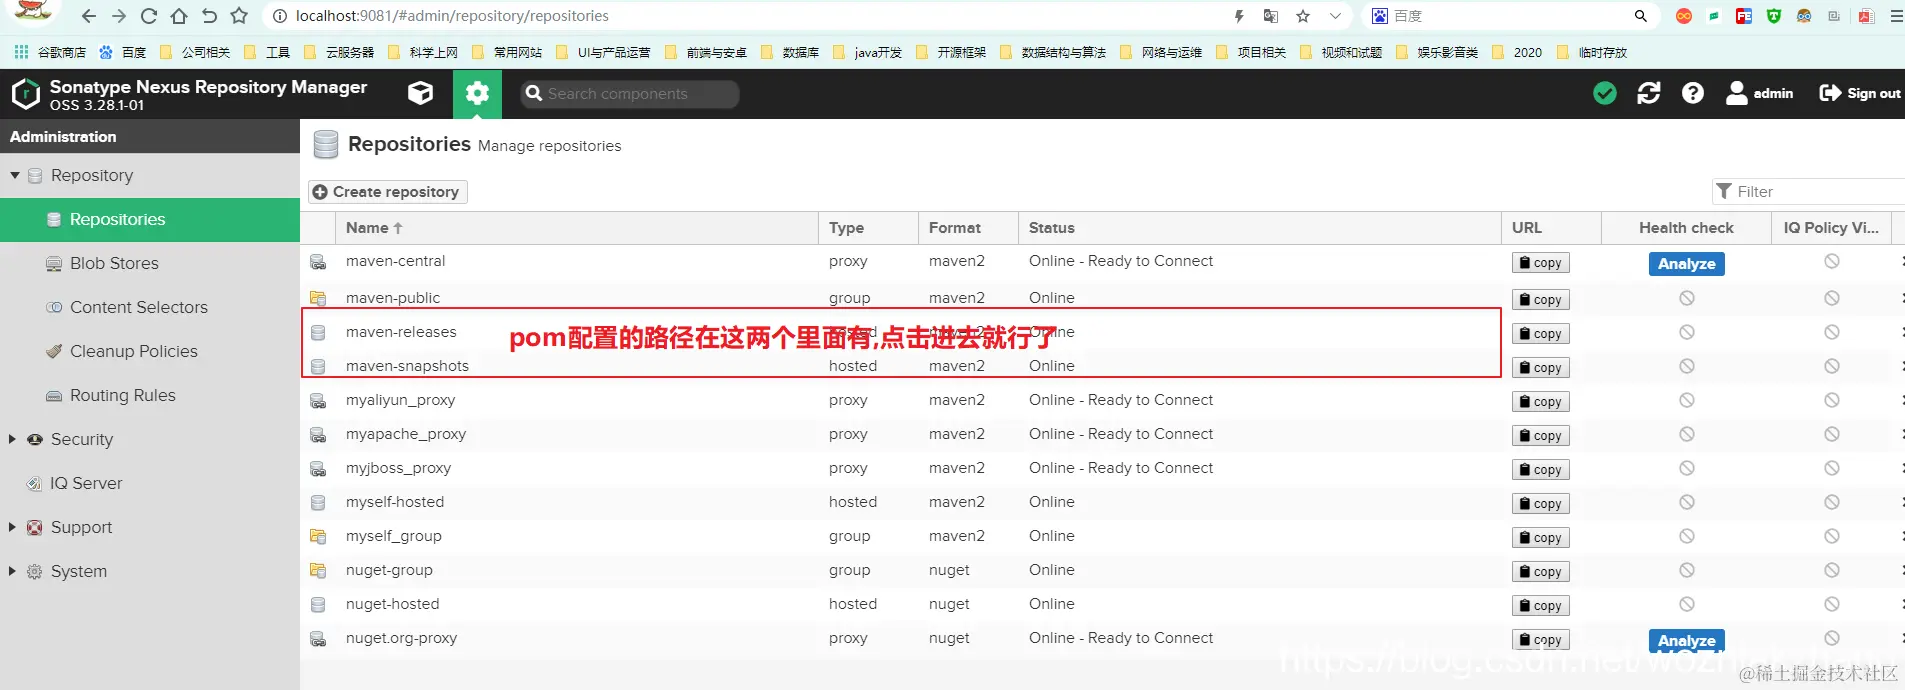Sort by the Type column header
The height and width of the screenshot is (690, 1905).
coord(868,227)
